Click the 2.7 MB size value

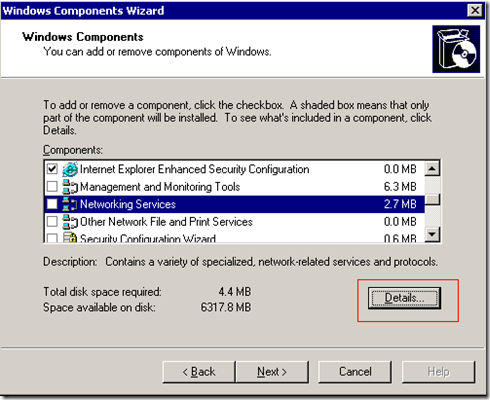[x=400, y=204]
